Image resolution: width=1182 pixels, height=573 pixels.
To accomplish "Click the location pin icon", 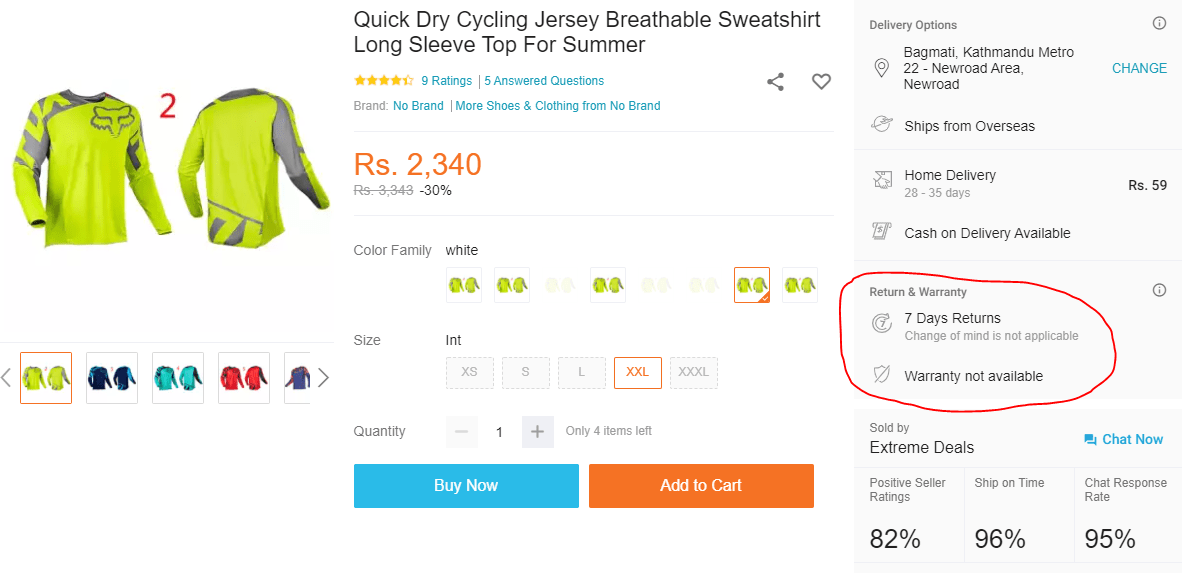I will coord(882,68).
